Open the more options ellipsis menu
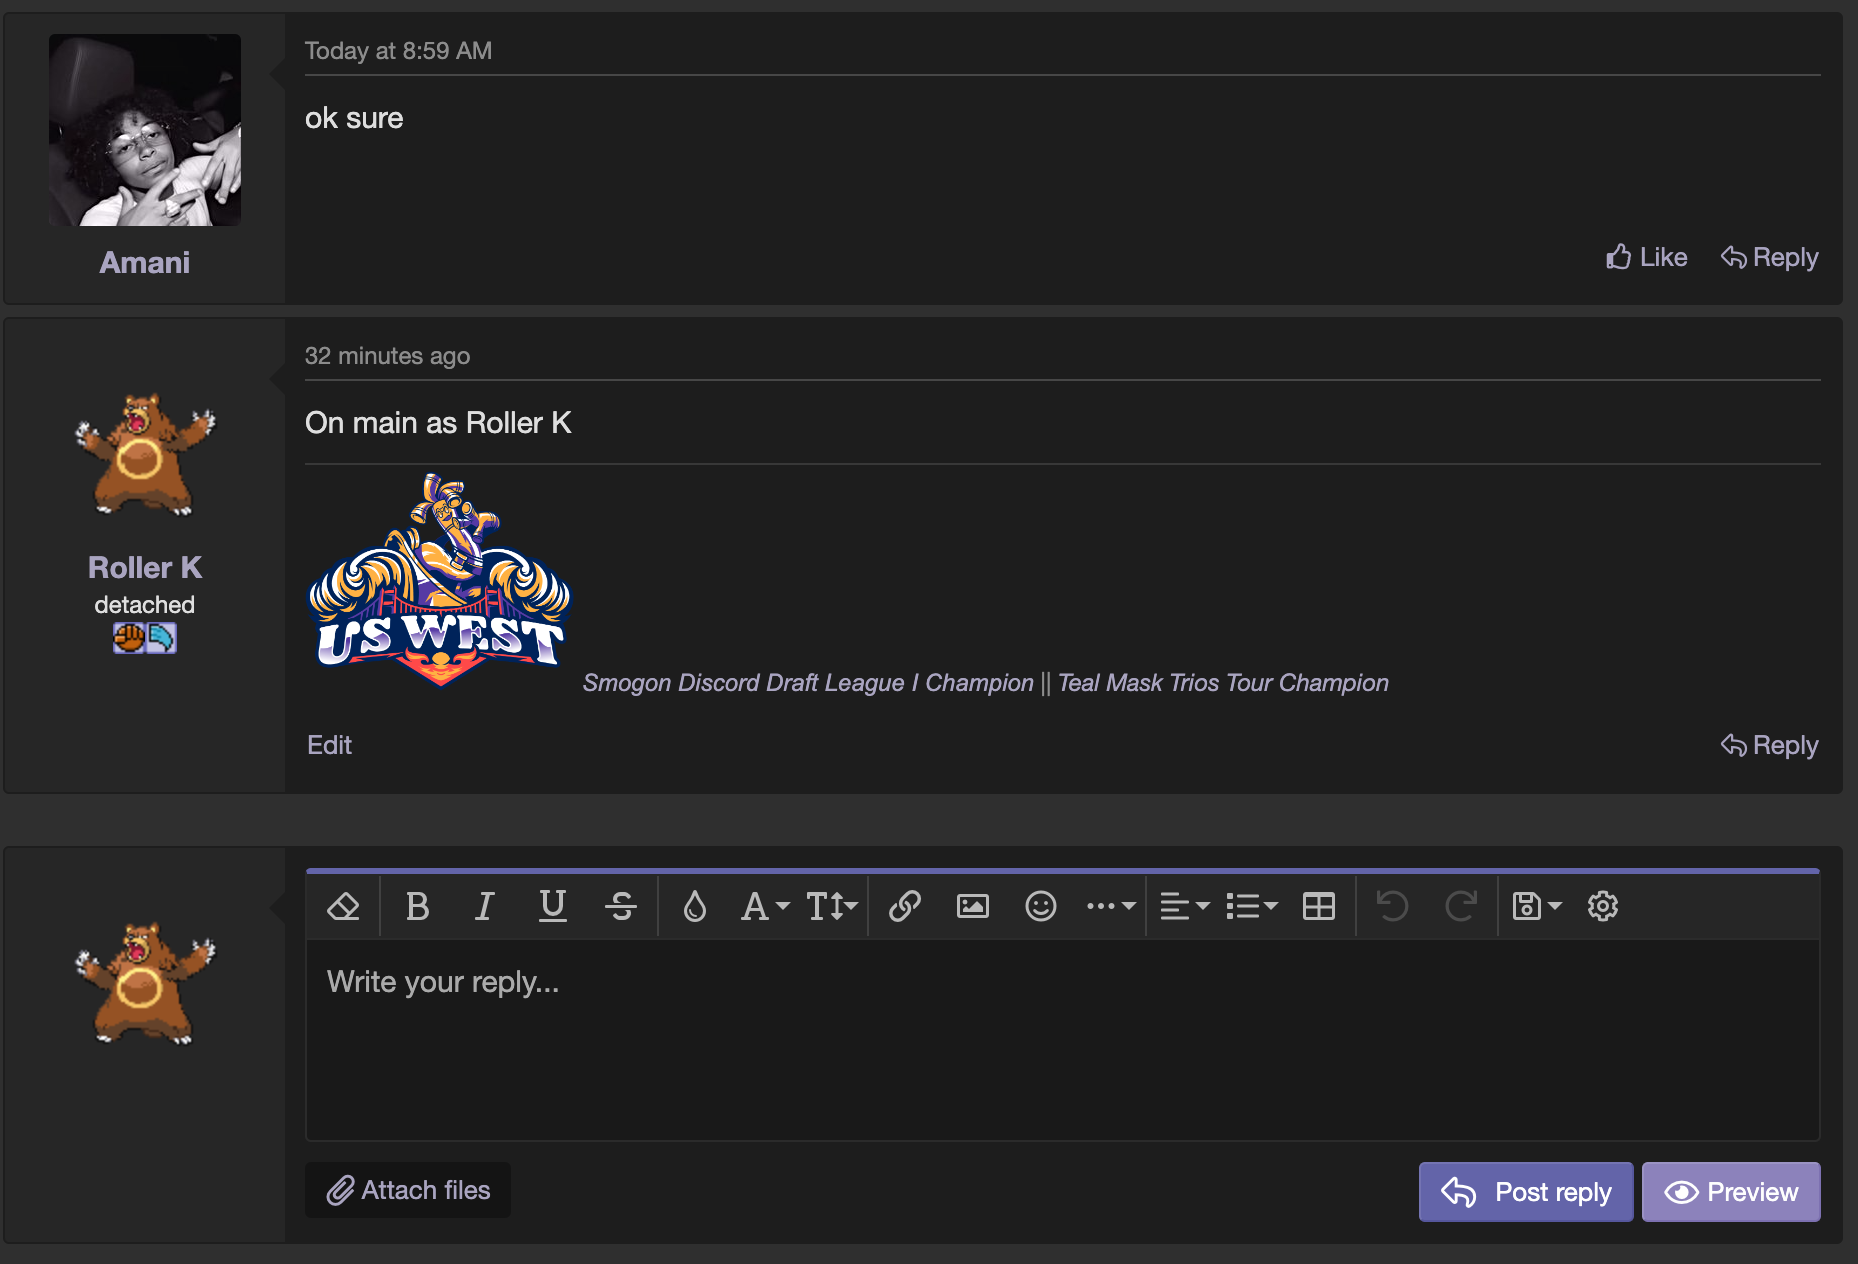 (1110, 906)
